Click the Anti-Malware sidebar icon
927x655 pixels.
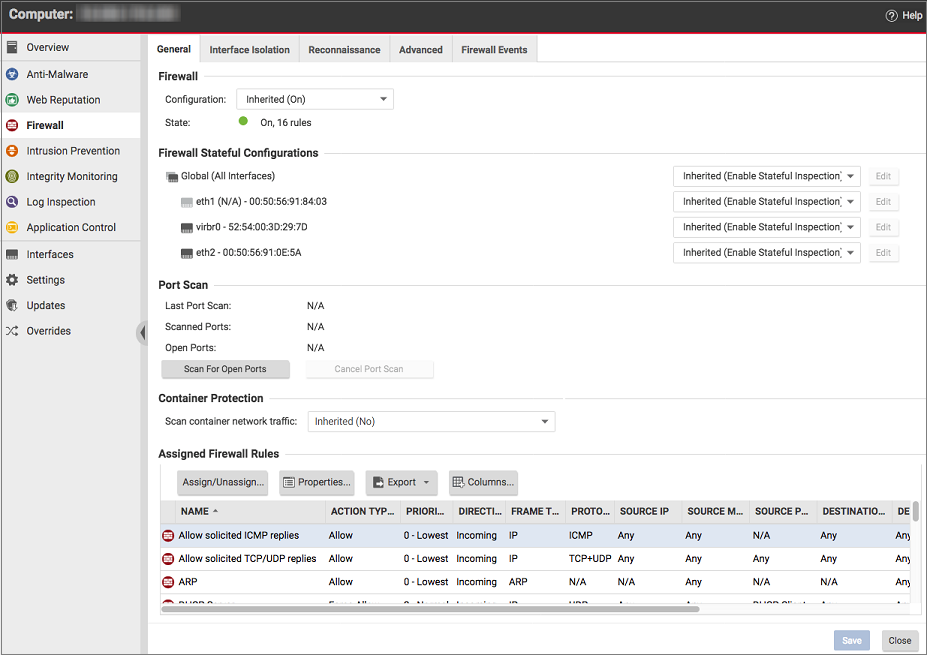click(12, 74)
